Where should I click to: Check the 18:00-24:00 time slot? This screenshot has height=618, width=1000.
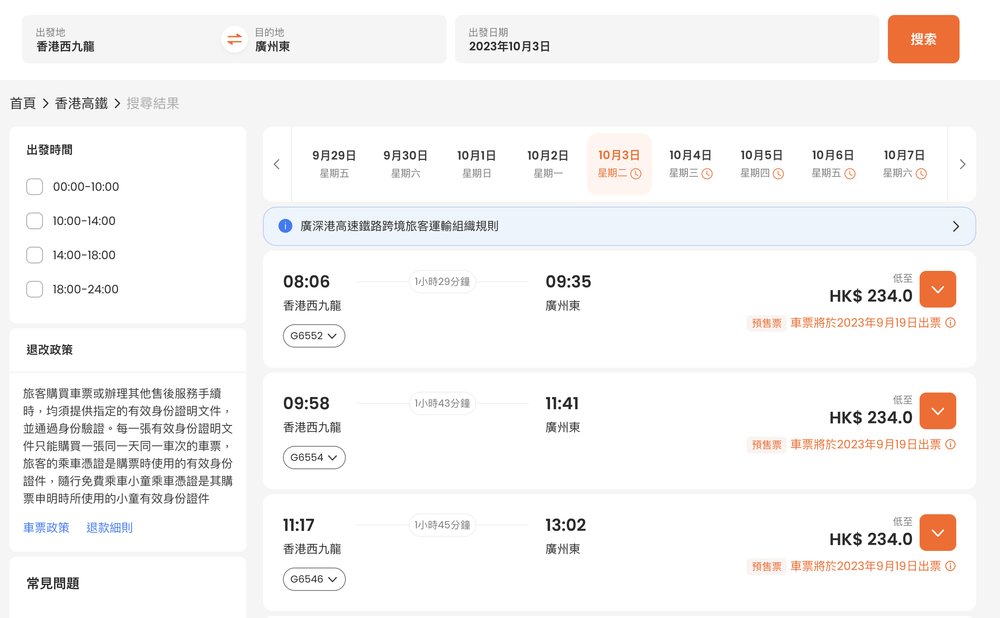(35, 289)
